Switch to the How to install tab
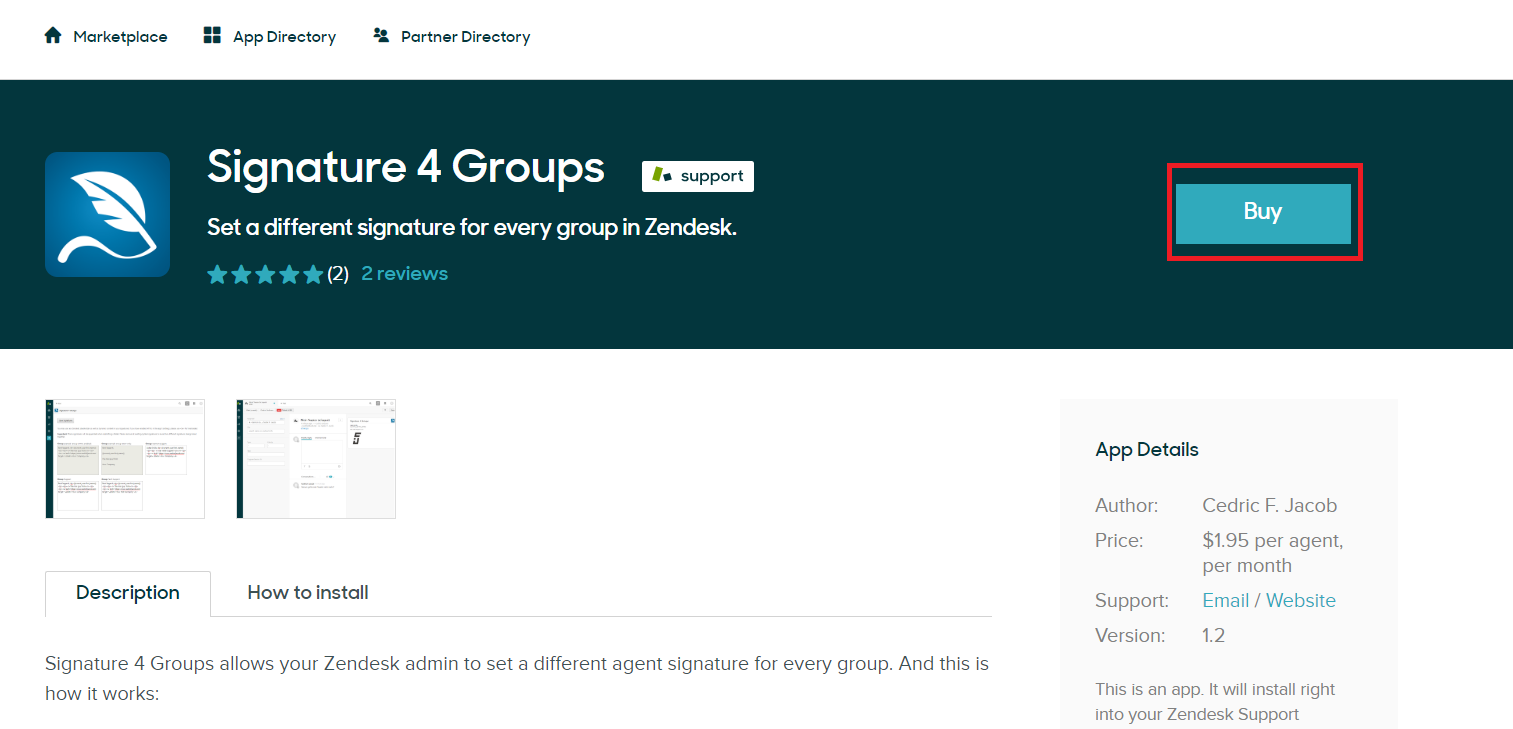1513x729 pixels. pos(308,593)
